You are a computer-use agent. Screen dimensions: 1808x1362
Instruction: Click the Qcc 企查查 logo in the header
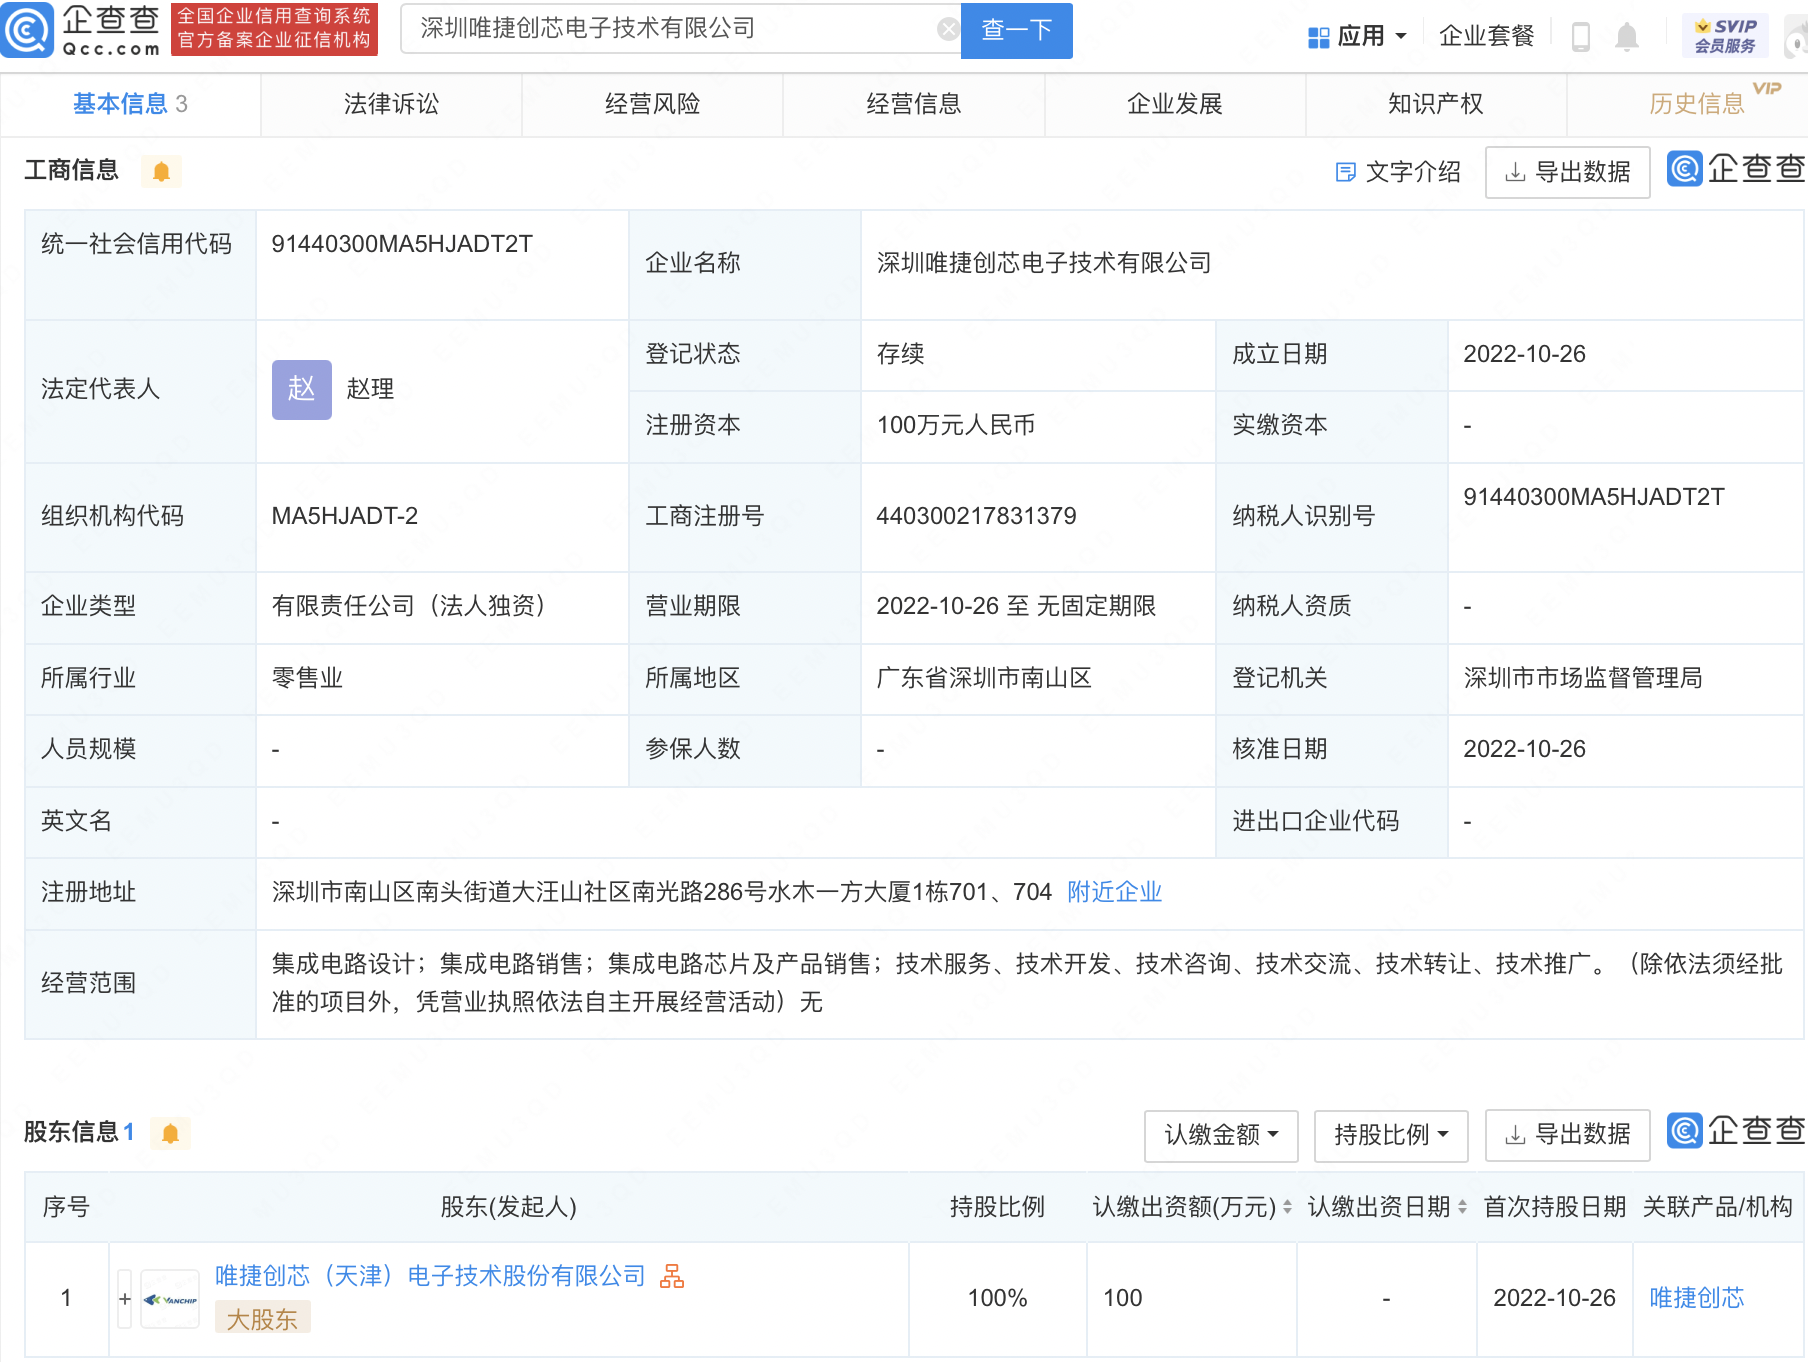click(82, 30)
